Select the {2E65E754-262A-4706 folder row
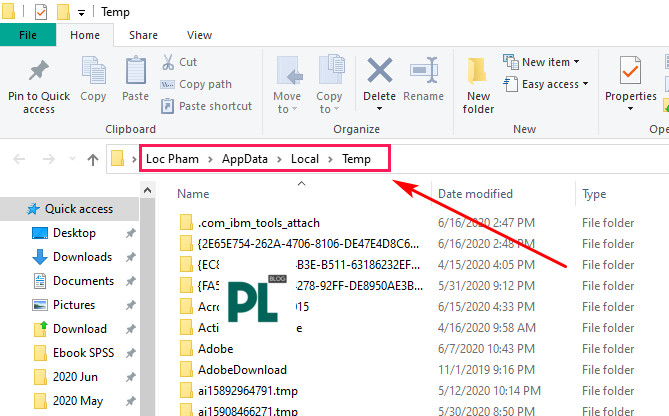The height and width of the screenshot is (416, 669). (x=308, y=244)
